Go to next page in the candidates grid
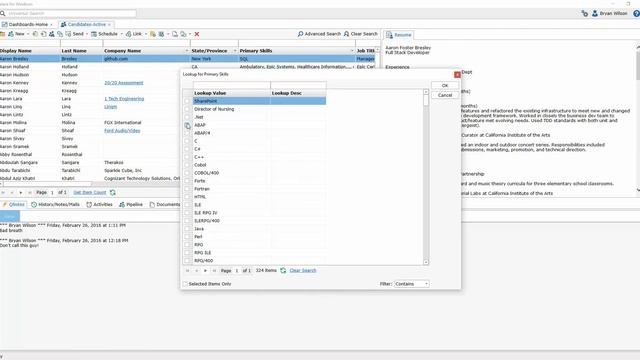This screenshot has width=640, height=360. (x=20, y=192)
